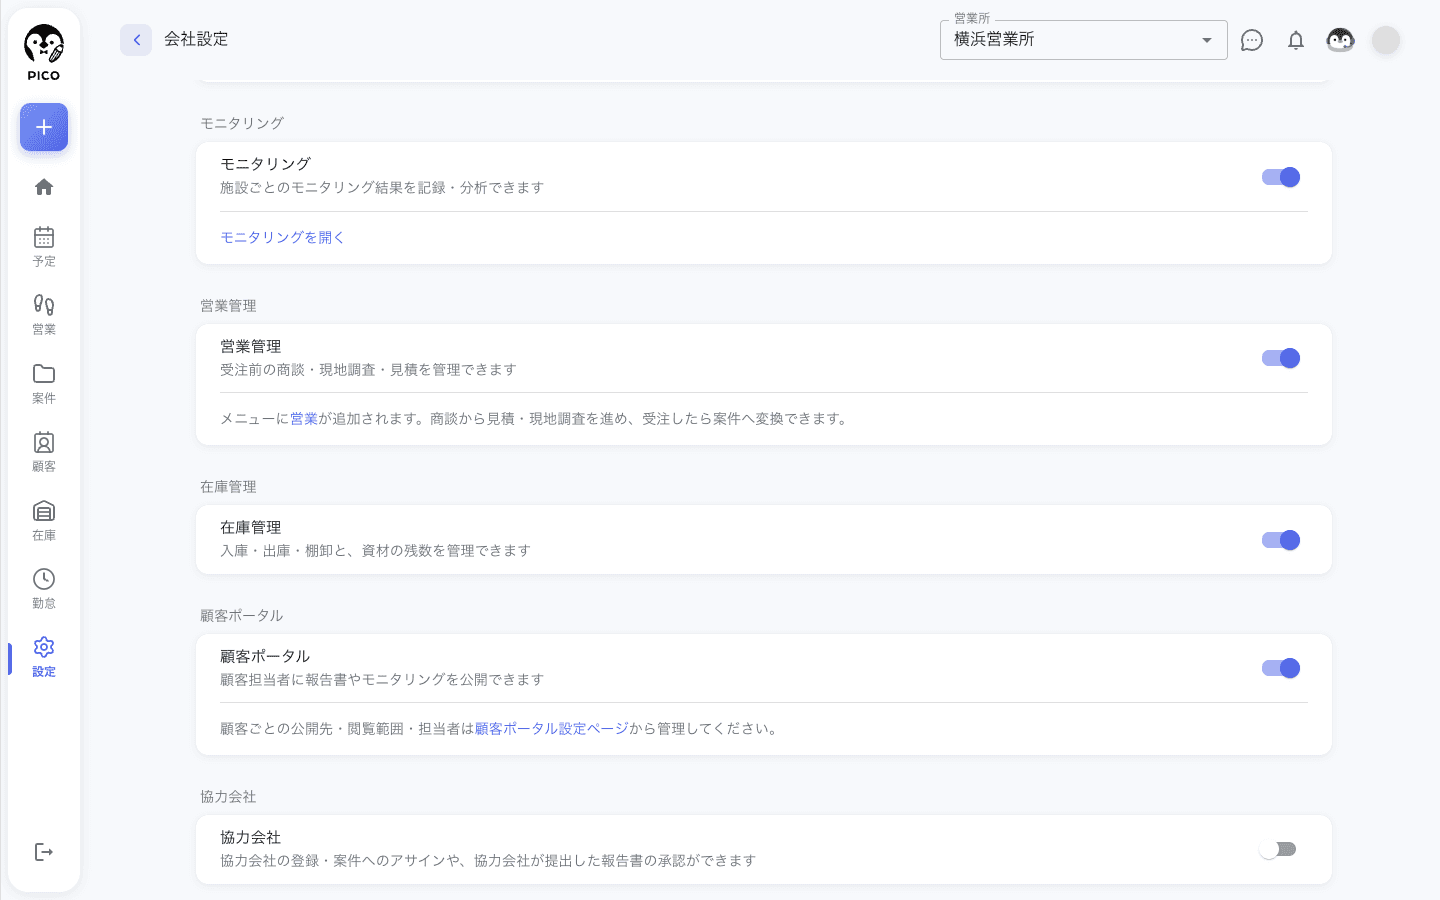The image size is (1440, 900).
Task: Click the logout icon in sidebar
Action: click(x=44, y=852)
